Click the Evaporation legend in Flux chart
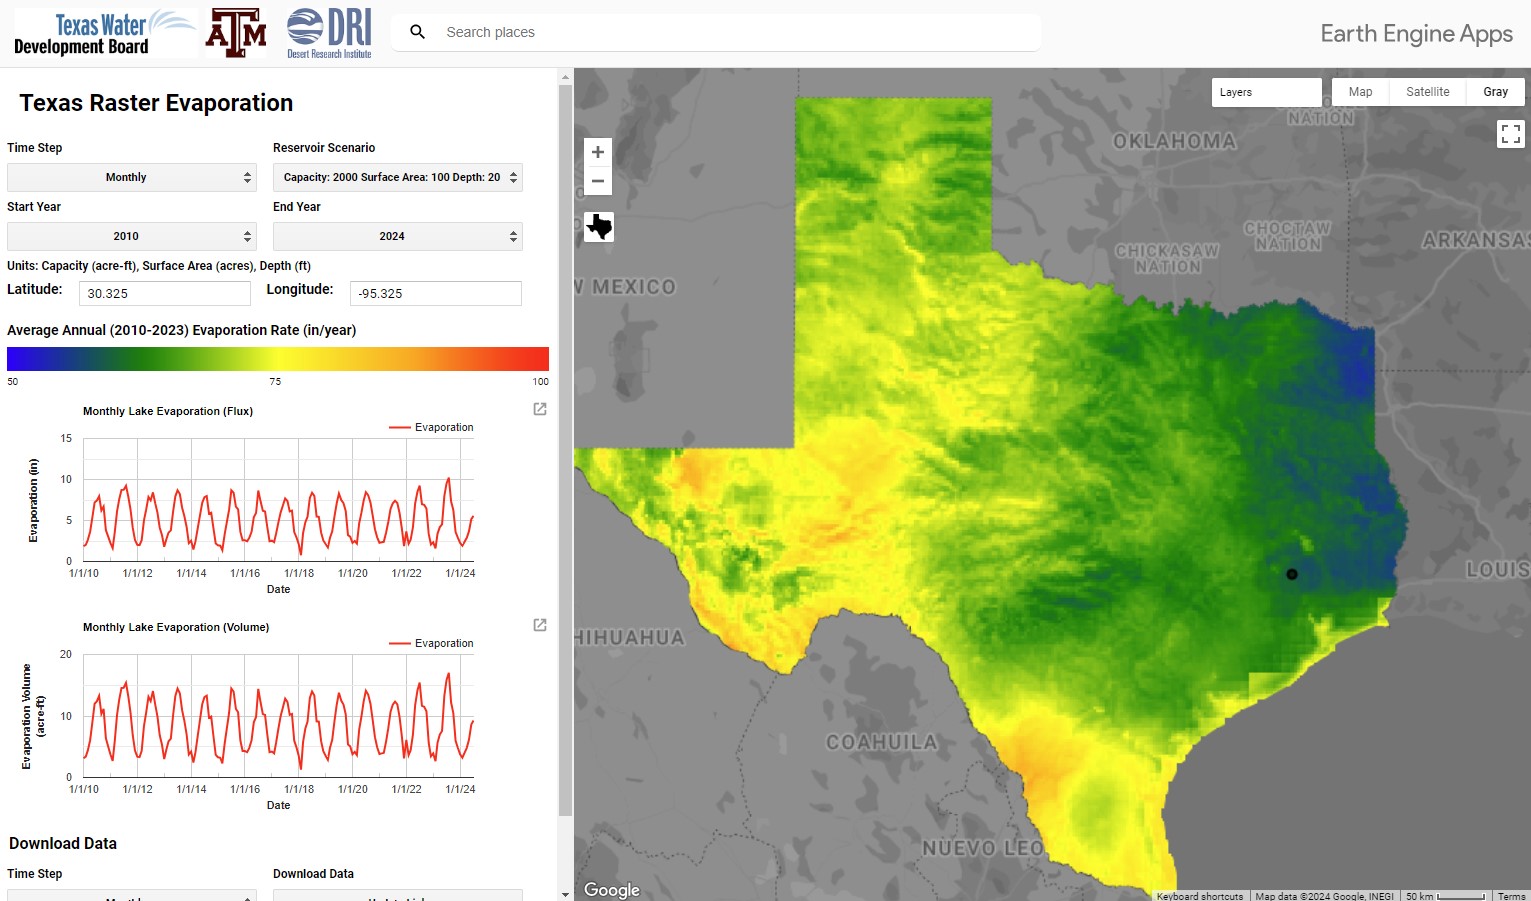This screenshot has width=1531, height=901. (431, 427)
